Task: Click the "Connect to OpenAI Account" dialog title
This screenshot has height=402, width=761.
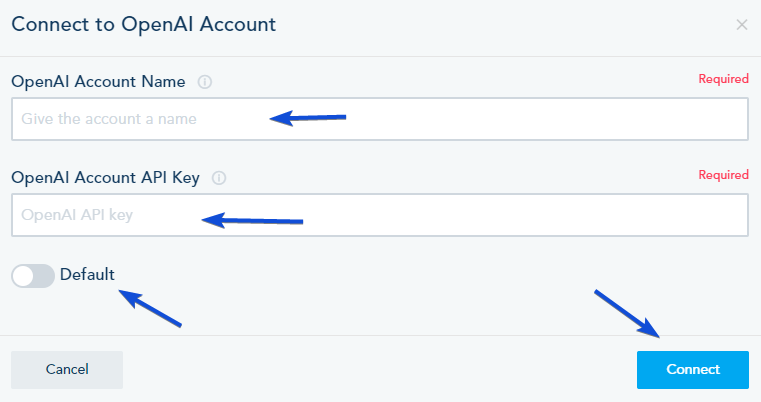Action: tap(143, 23)
